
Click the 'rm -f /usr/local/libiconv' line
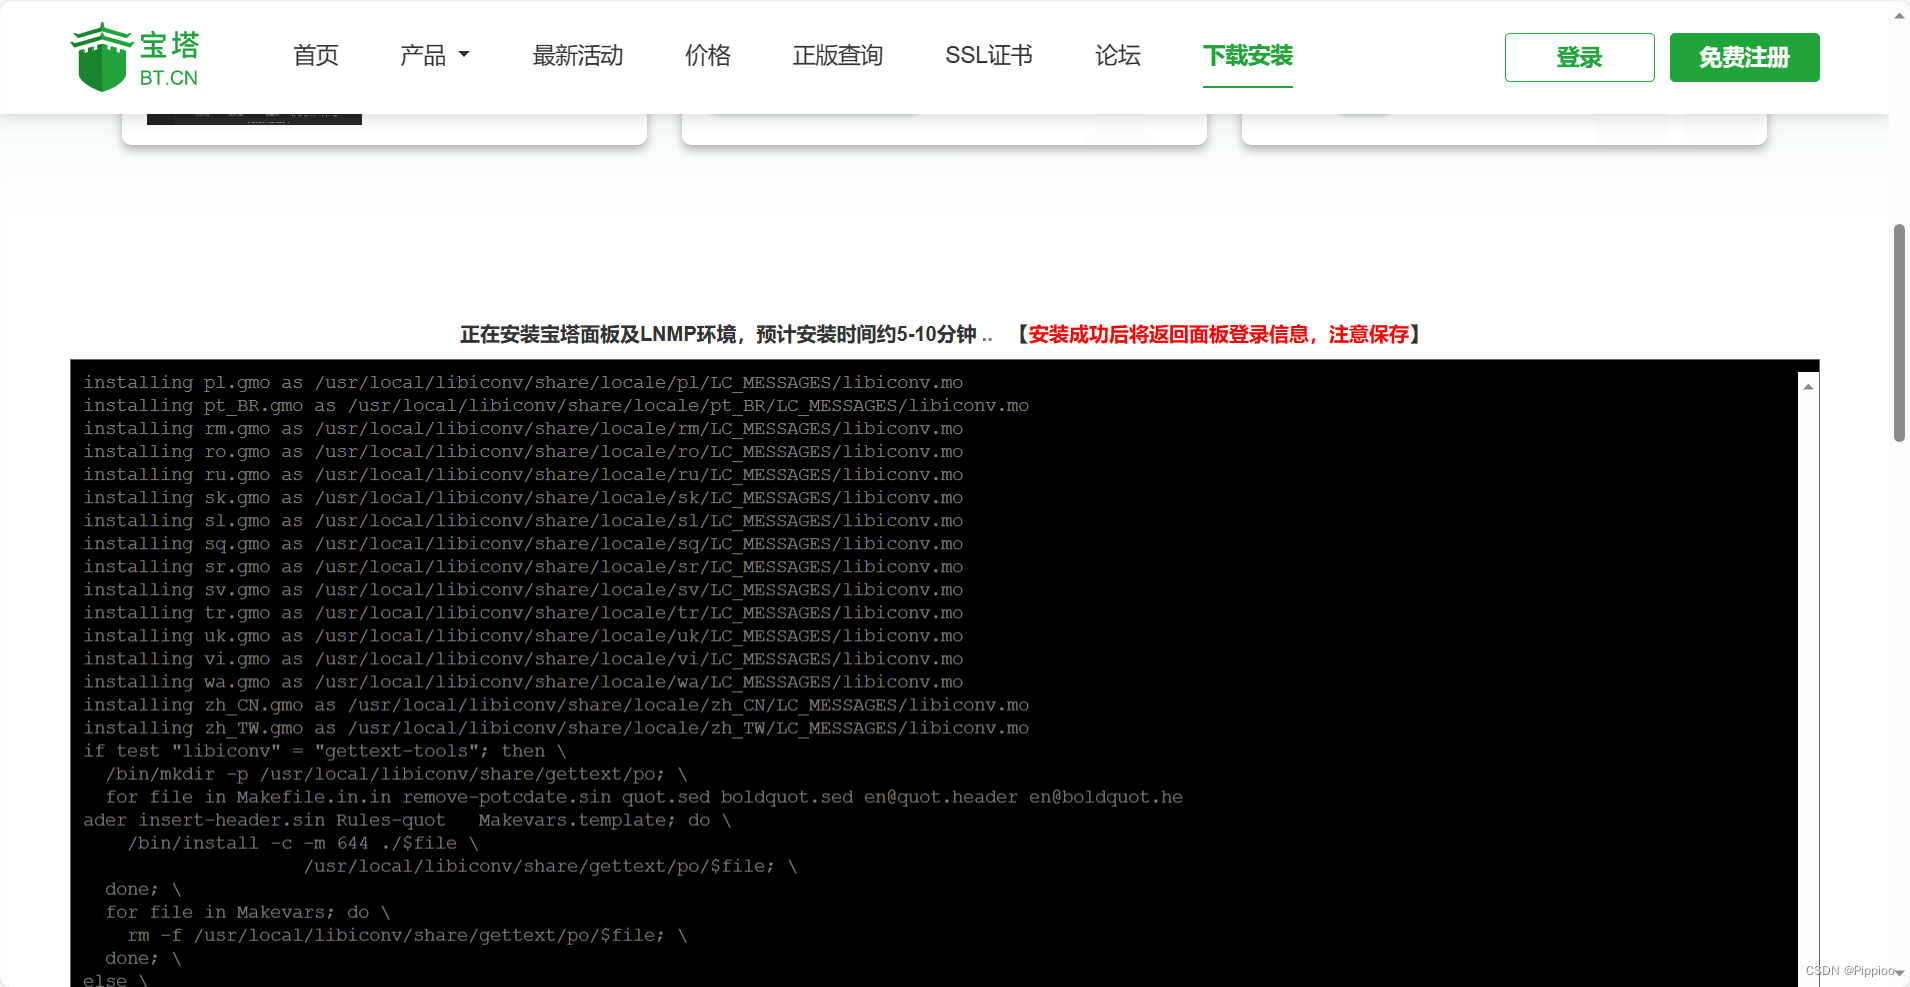point(408,935)
